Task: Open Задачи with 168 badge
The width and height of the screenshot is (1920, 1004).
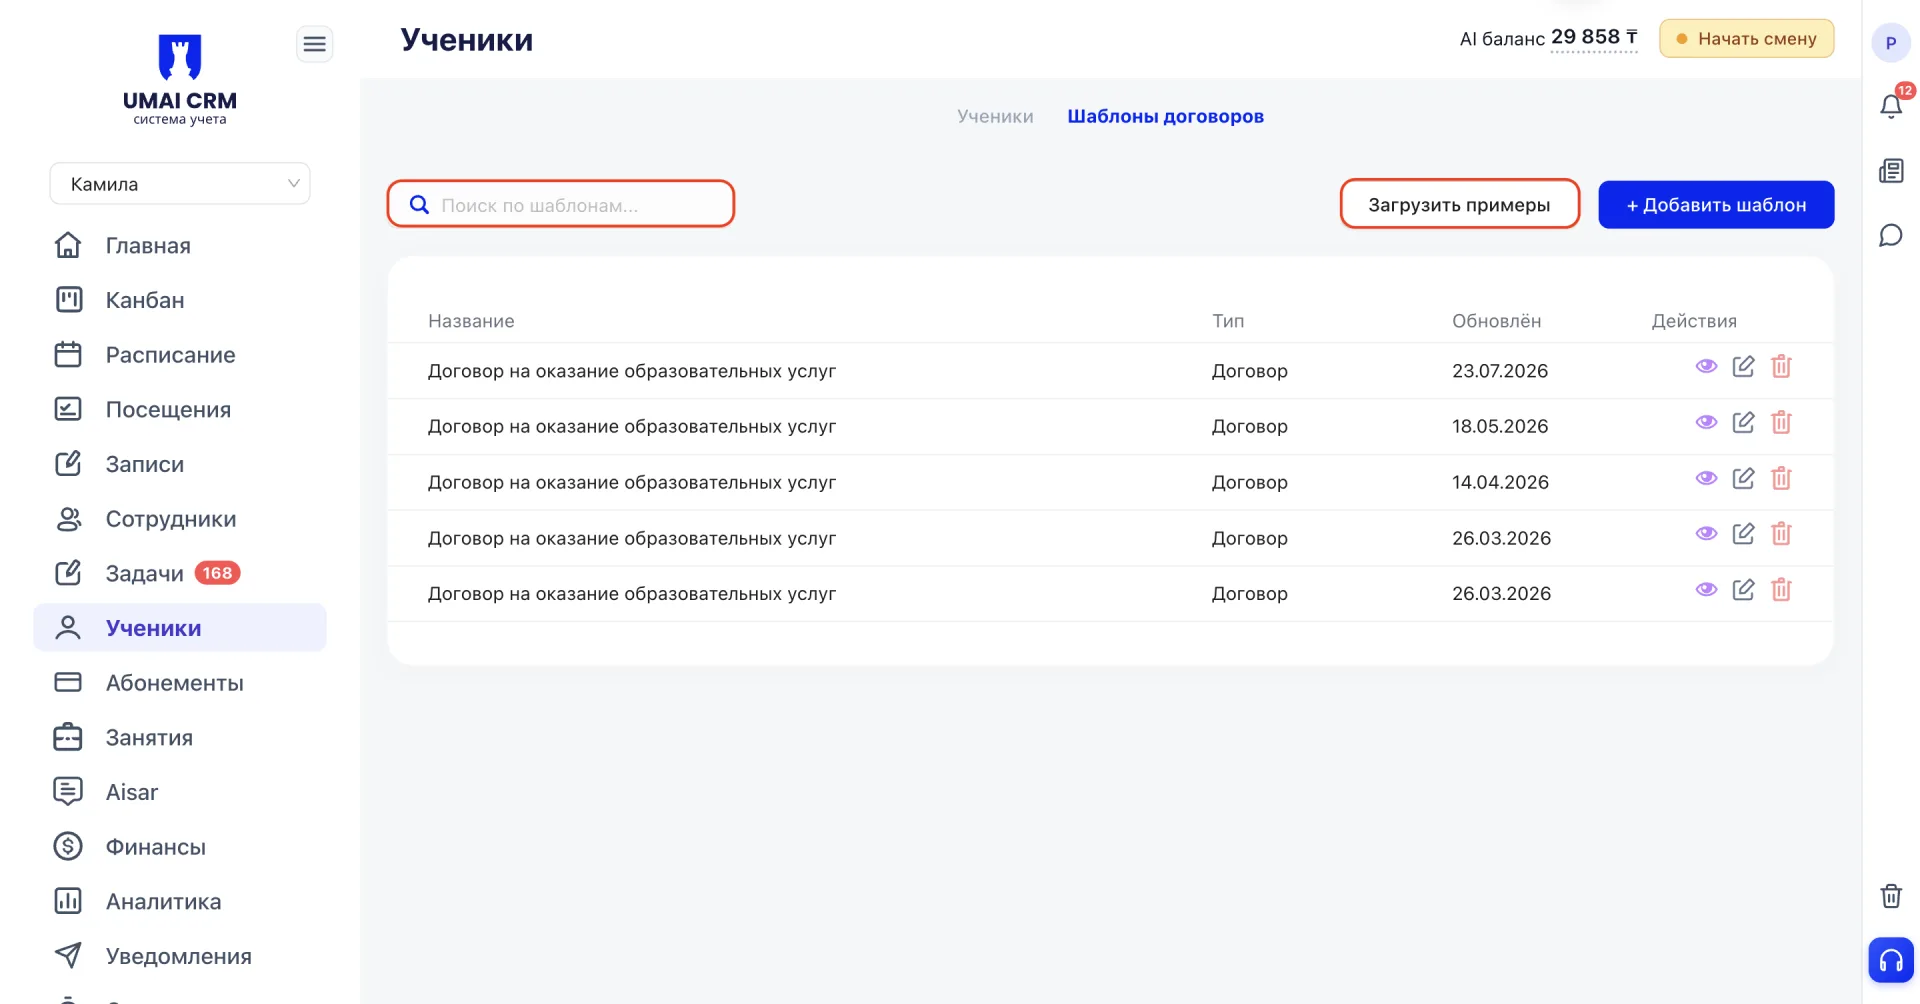Action: [x=180, y=573]
